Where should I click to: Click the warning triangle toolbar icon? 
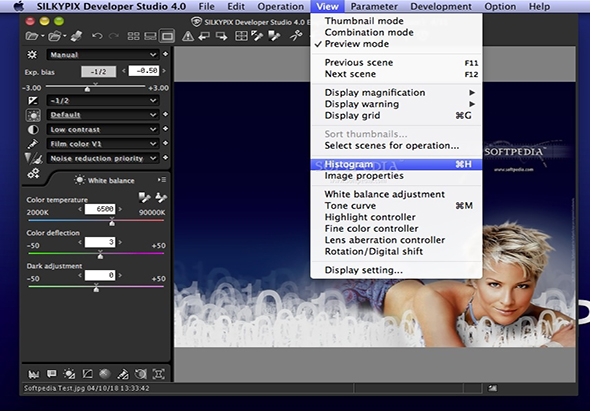point(188,36)
